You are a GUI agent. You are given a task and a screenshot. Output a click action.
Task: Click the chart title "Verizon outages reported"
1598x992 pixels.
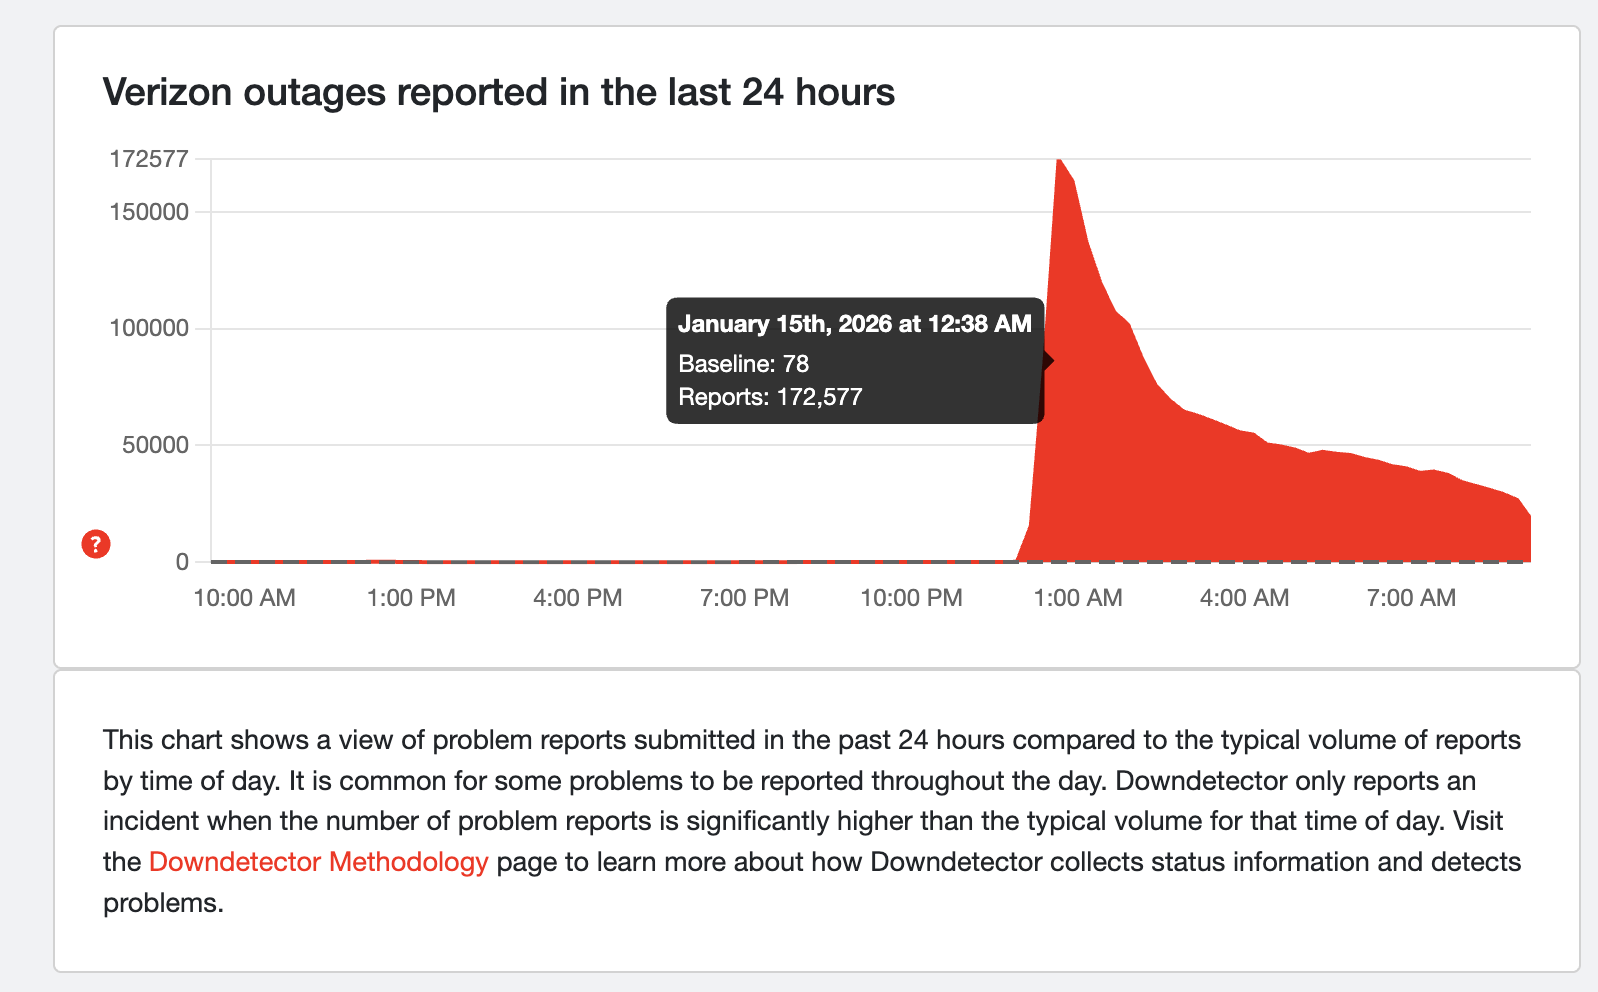(x=498, y=92)
